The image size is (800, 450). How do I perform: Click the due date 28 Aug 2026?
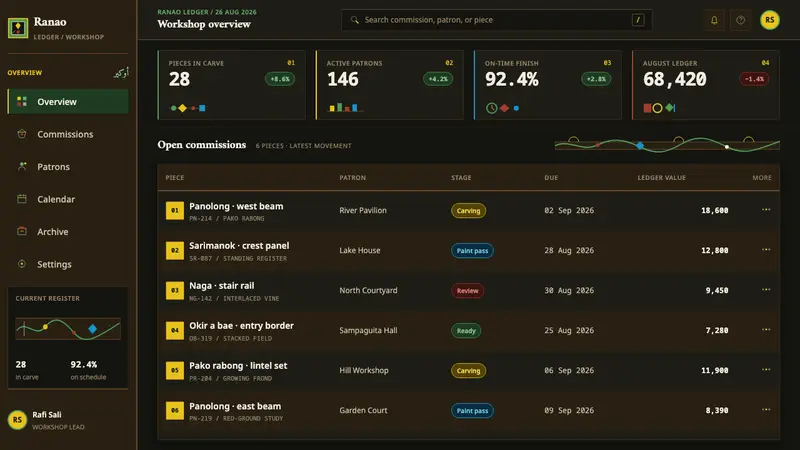(x=569, y=251)
